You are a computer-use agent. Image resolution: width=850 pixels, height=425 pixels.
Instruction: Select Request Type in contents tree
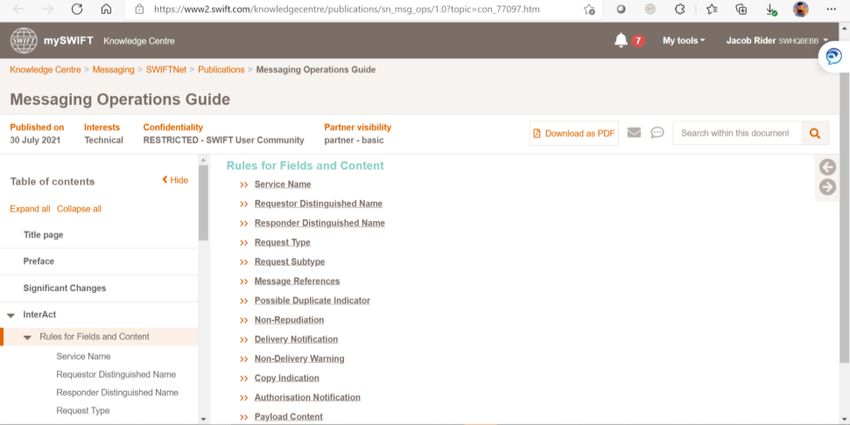[x=83, y=410]
